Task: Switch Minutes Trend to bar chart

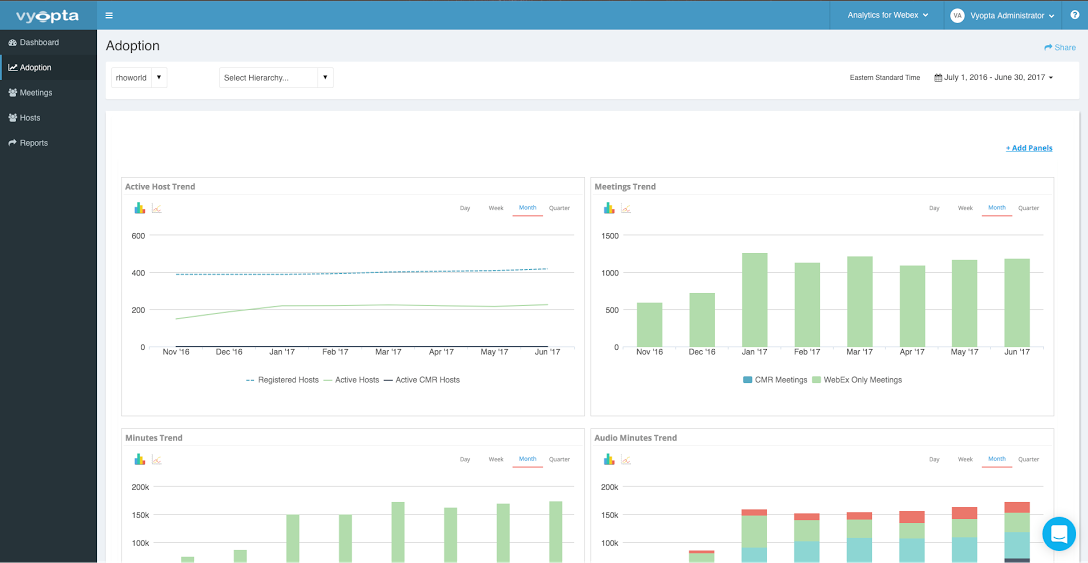Action: pyautogui.click(x=139, y=459)
